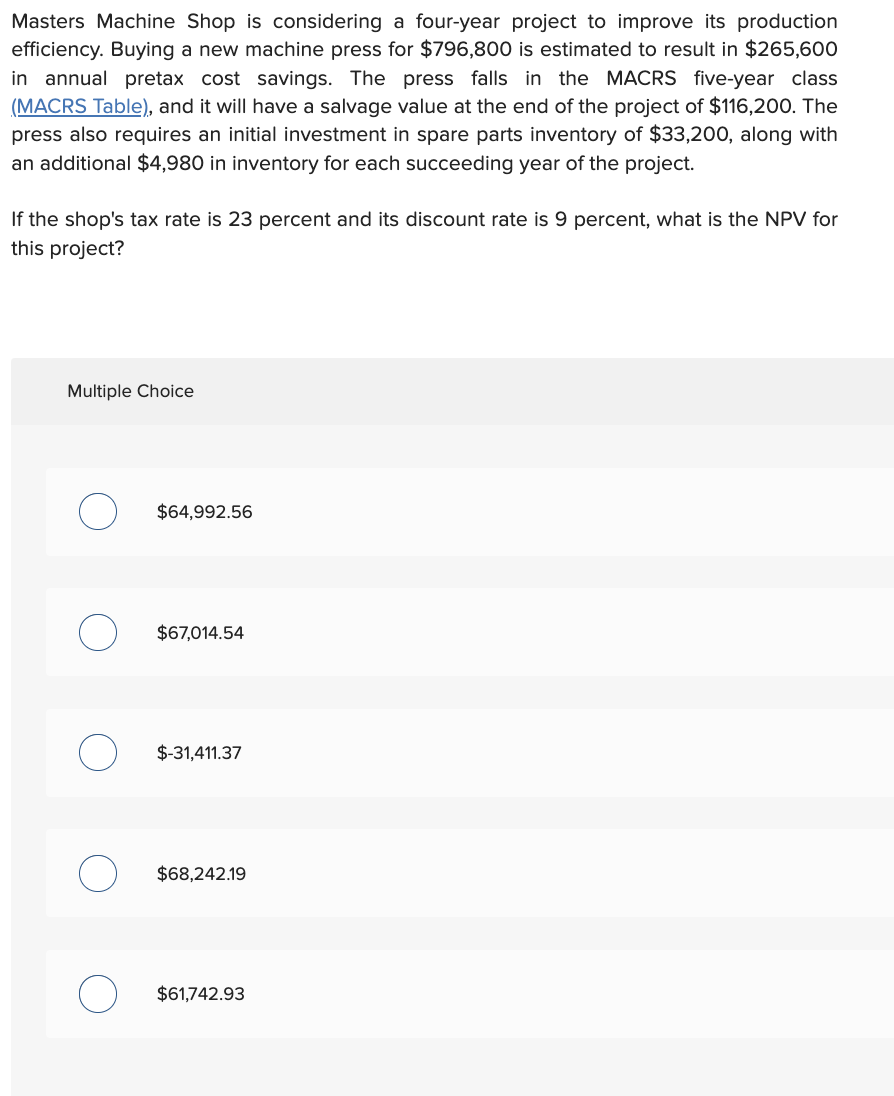Pick the radio button for $68,242.19
Viewport: 894px width, 1096px height.
[98, 874]
